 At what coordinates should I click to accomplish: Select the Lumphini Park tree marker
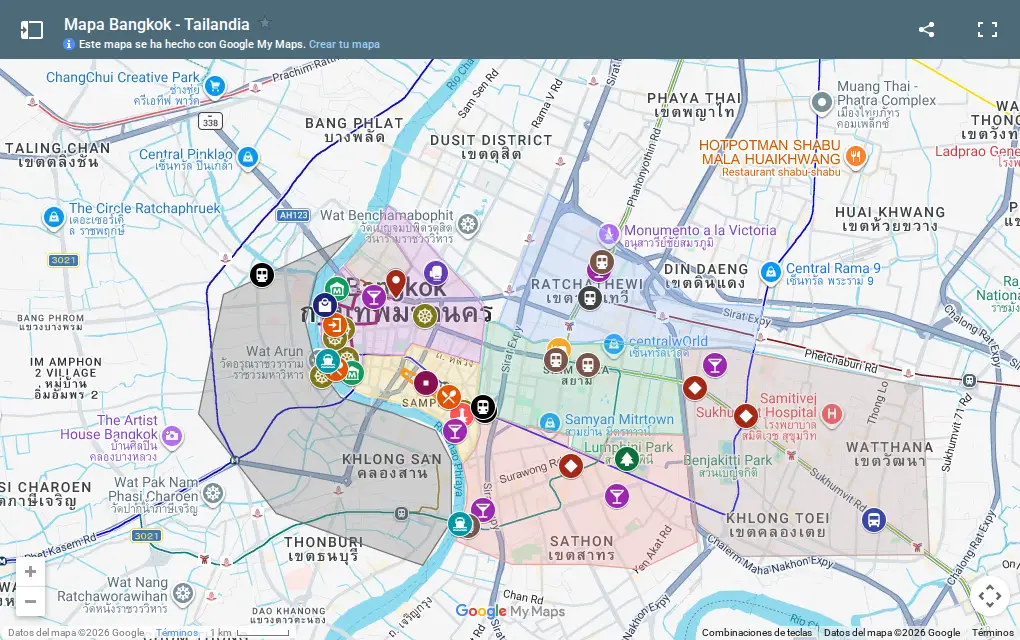[x=626, y=459]
